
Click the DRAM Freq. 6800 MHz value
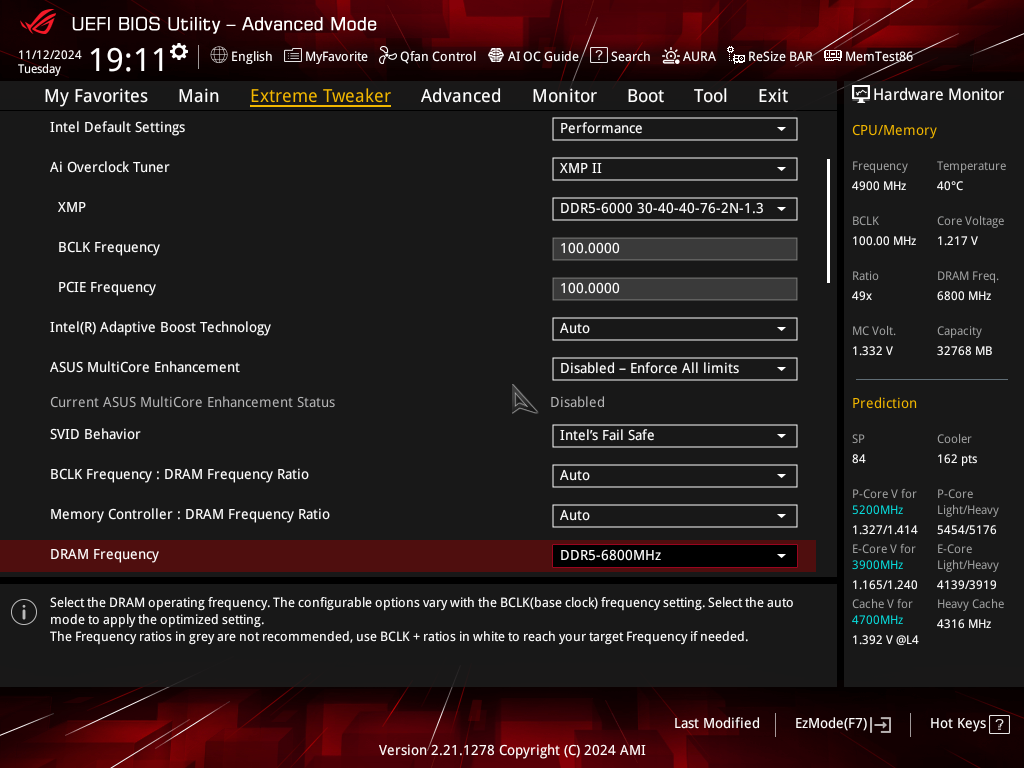tap(964, 296)
